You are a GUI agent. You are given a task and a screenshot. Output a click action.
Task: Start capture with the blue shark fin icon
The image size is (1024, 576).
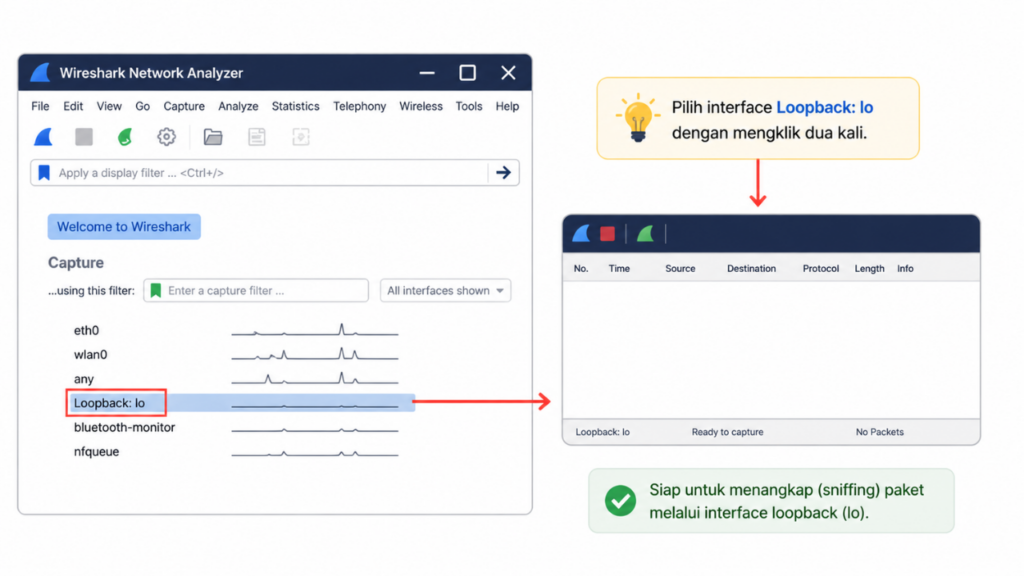click(x=43, y=137)
